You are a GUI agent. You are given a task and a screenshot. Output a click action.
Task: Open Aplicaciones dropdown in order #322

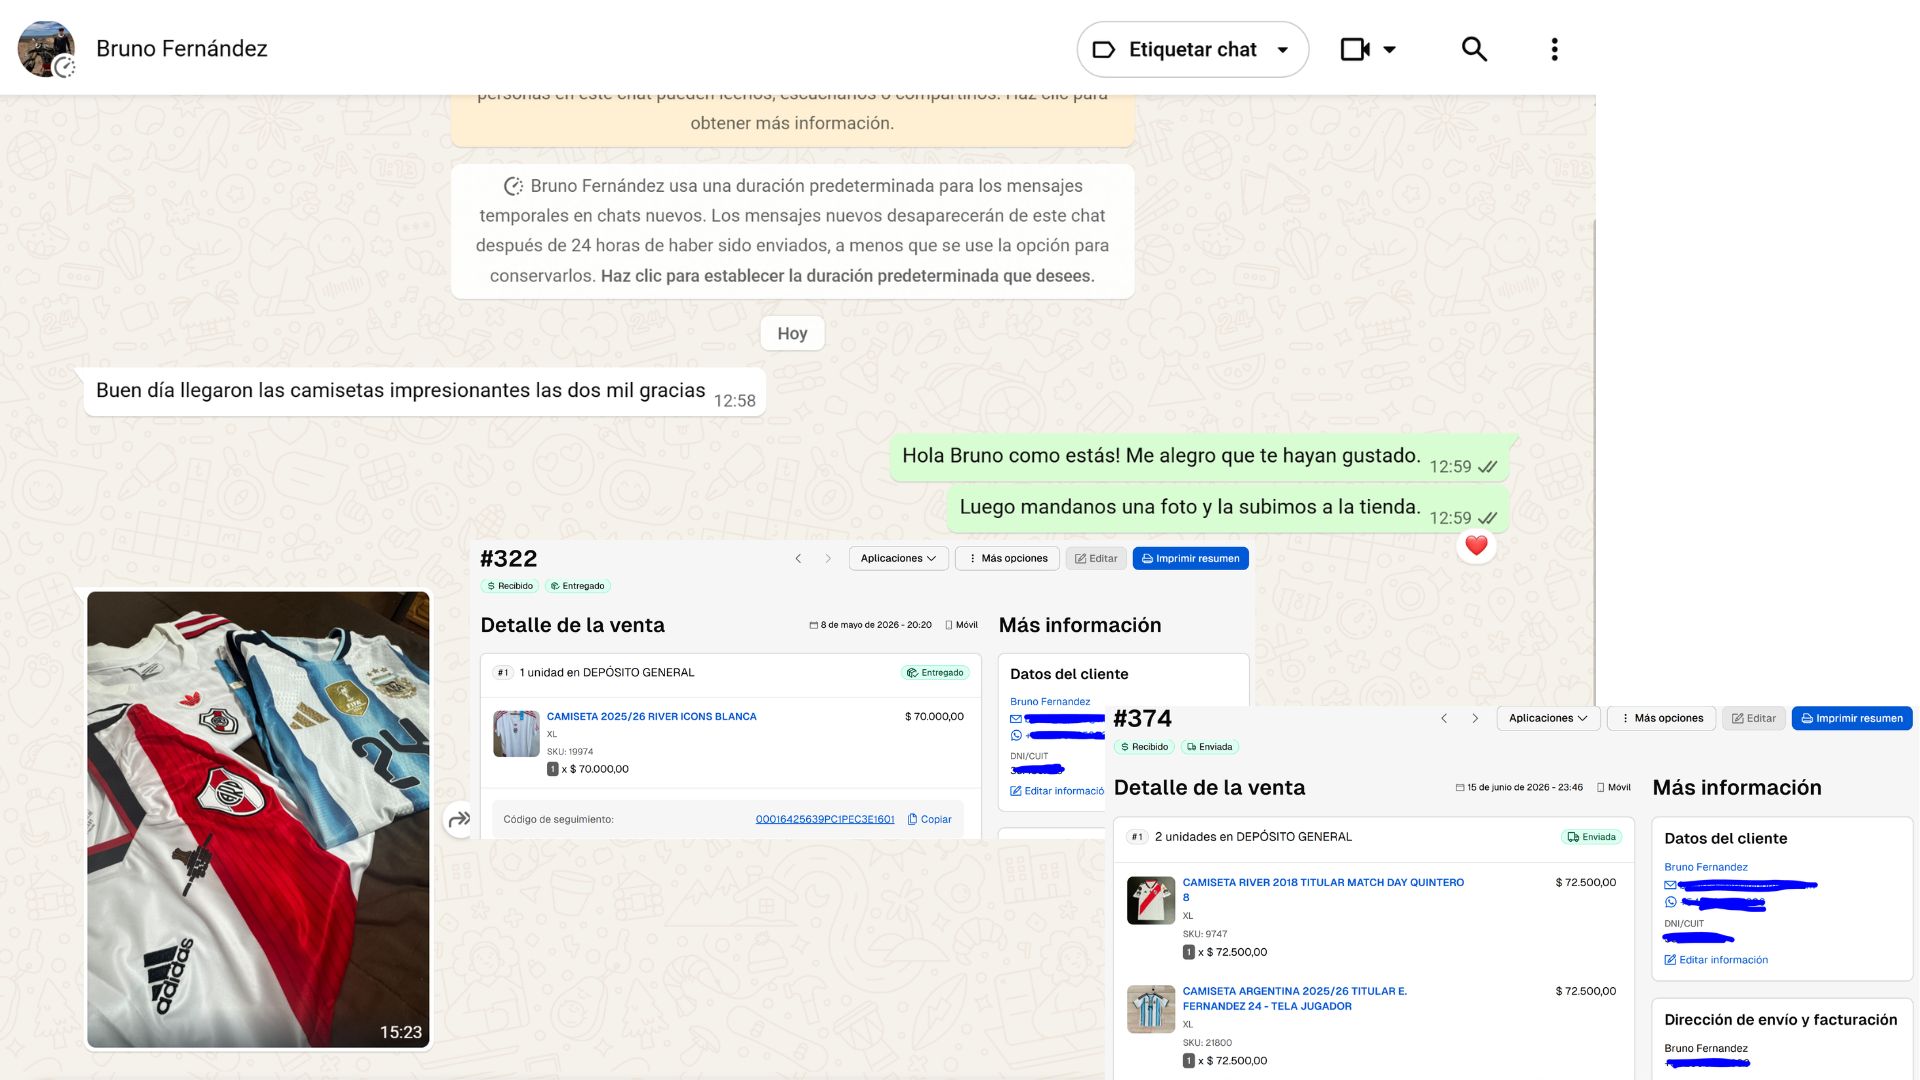pyautogui.click(x=898, y=558)
